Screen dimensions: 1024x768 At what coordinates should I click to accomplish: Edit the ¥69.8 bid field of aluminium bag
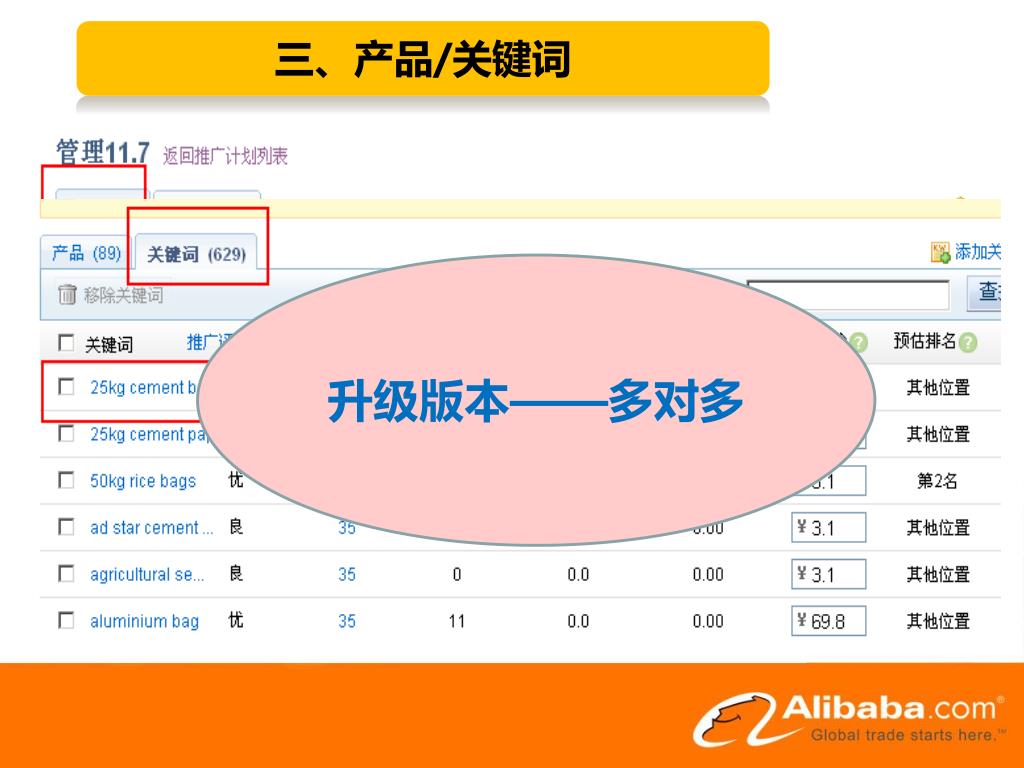pyautogui.click(x=829, y=621)
